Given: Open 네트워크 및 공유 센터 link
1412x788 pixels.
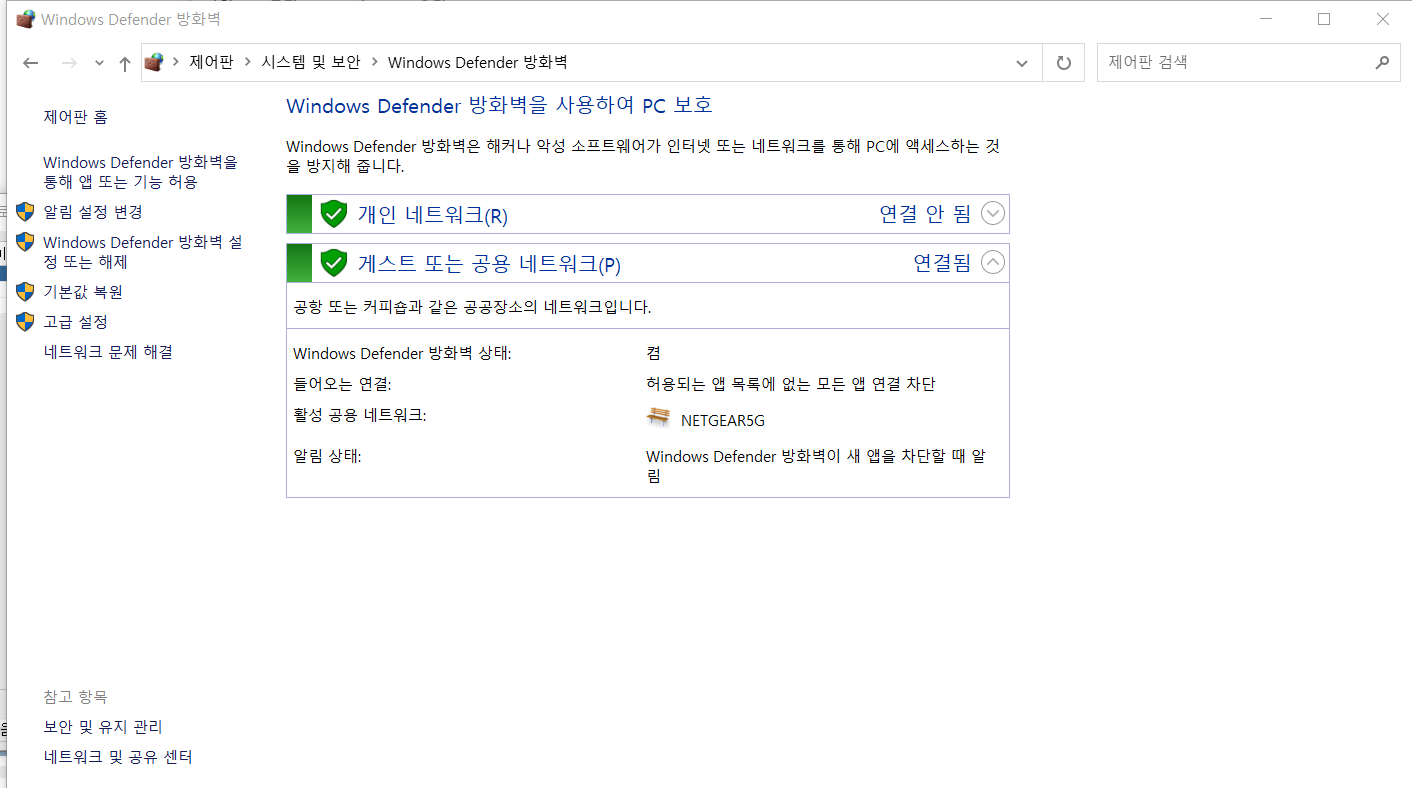Looking at the screenshot, I should 118,757.
